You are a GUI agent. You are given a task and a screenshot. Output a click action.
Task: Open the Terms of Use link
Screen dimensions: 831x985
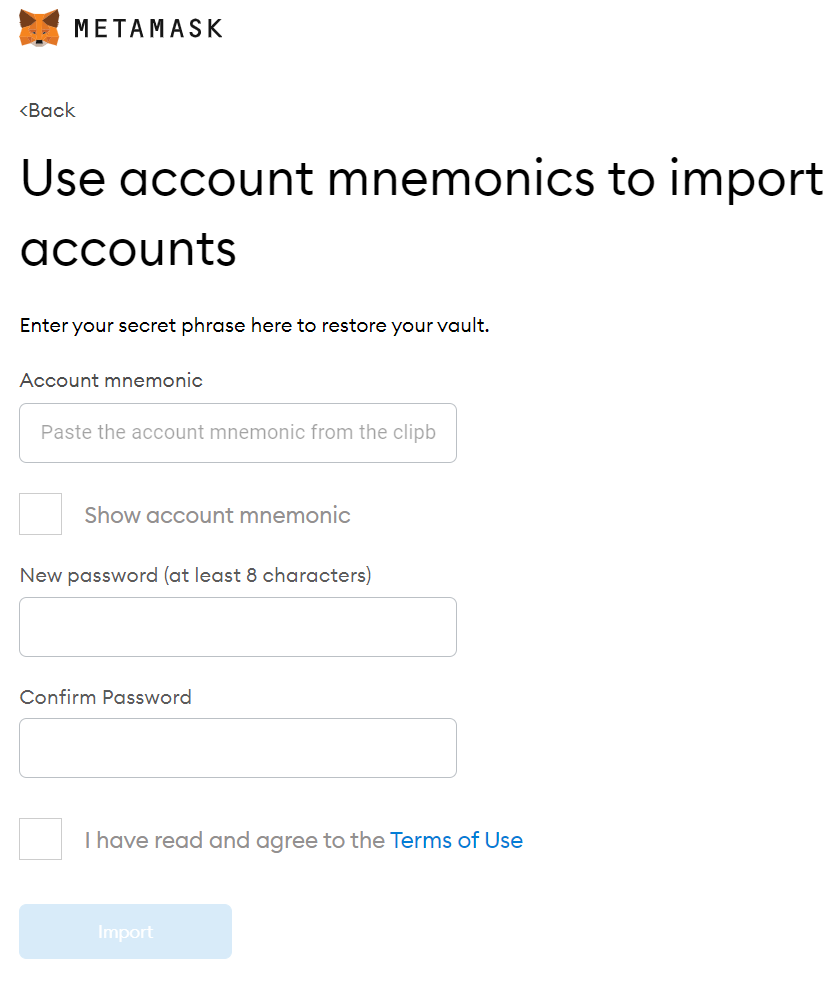457,840
